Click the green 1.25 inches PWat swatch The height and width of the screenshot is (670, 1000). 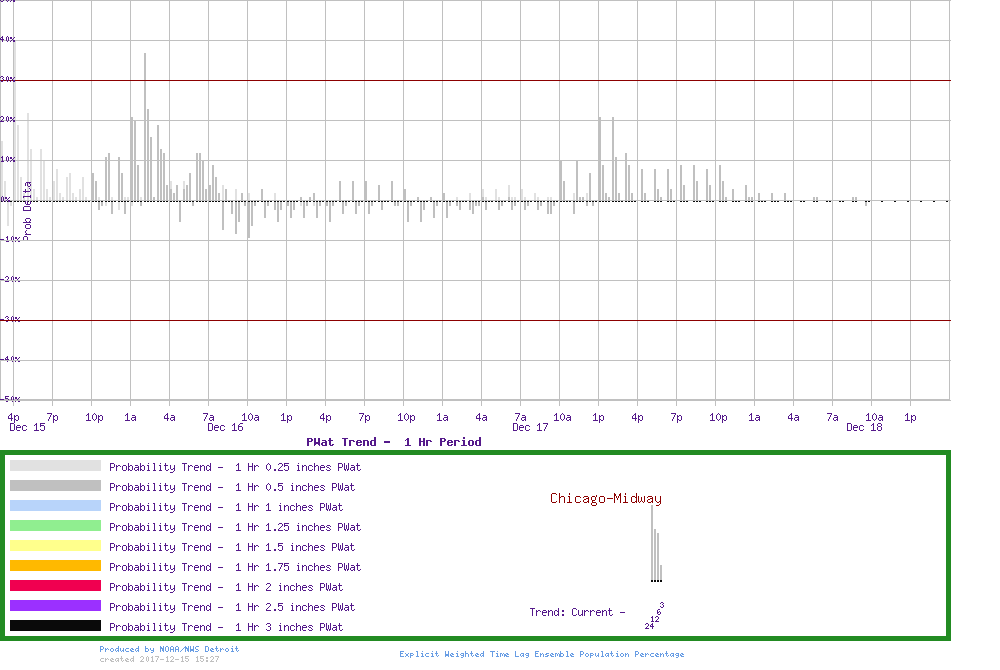(x=55, y=526)
